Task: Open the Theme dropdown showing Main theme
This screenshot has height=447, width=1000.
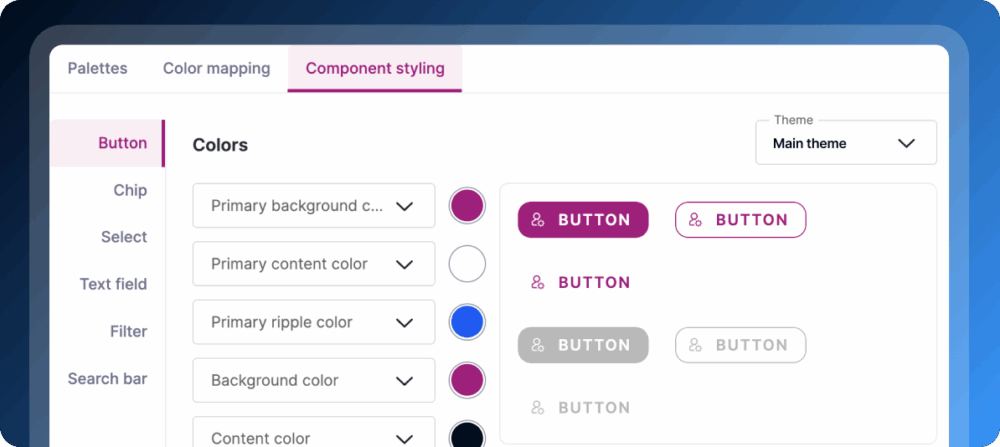Action: [x=845, y=143]
